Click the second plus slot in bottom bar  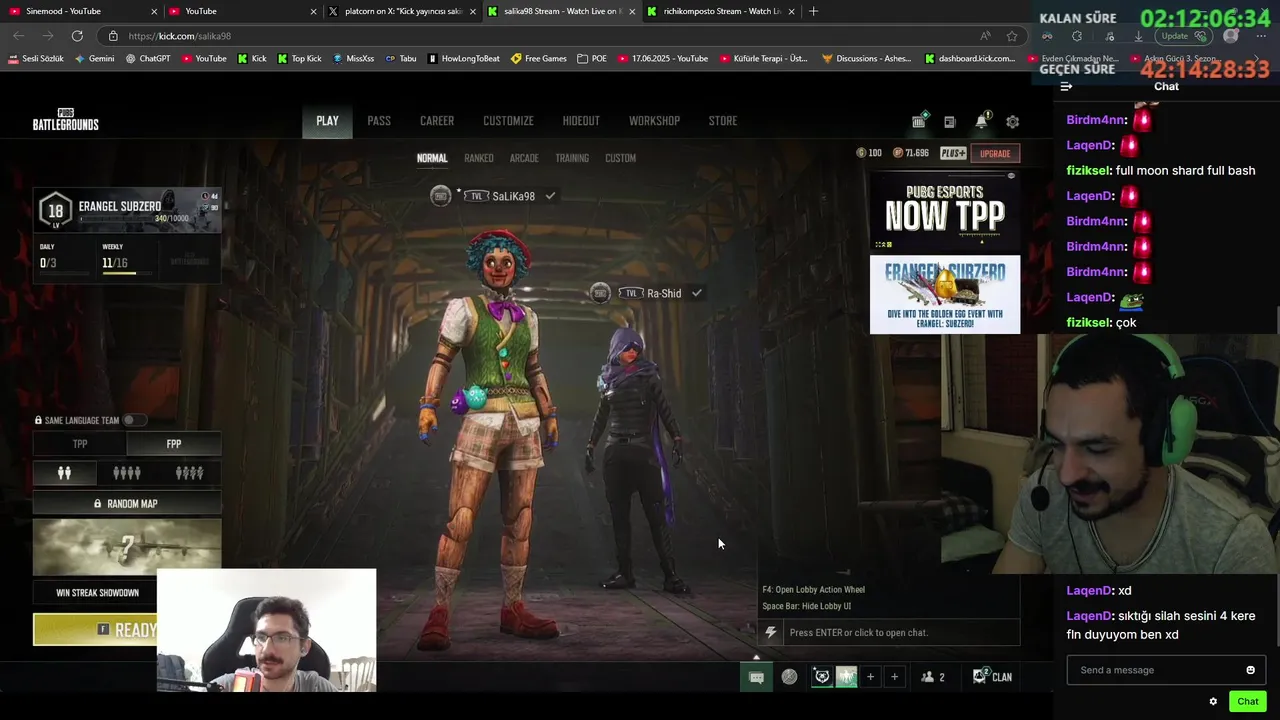pyautogui.click(x=894, y=677)
